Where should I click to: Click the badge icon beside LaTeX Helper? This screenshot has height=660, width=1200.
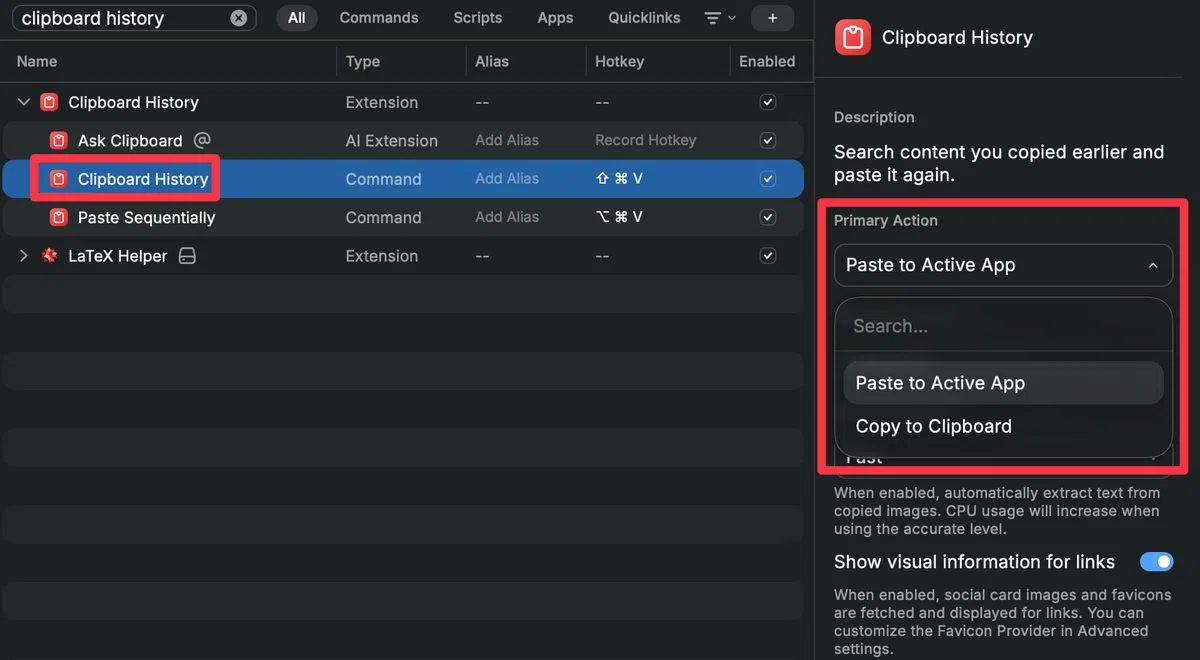(187, 256)
